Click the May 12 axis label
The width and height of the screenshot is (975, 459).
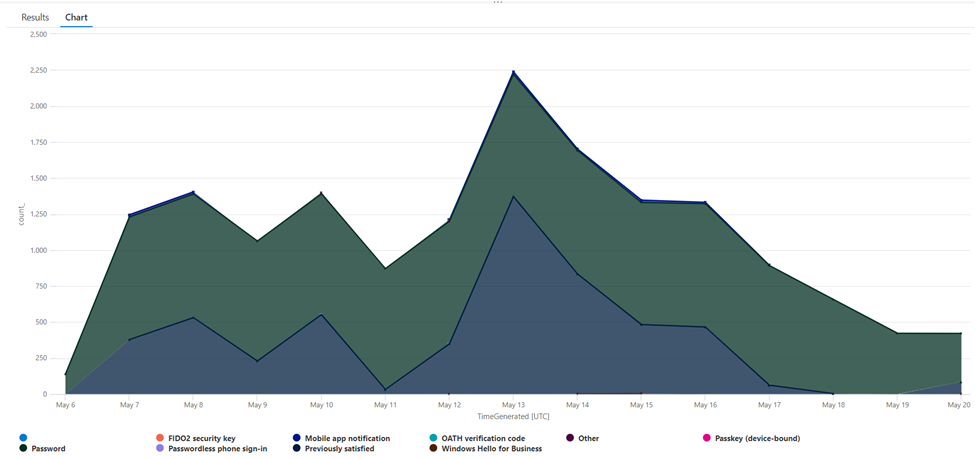coord(449,404)
